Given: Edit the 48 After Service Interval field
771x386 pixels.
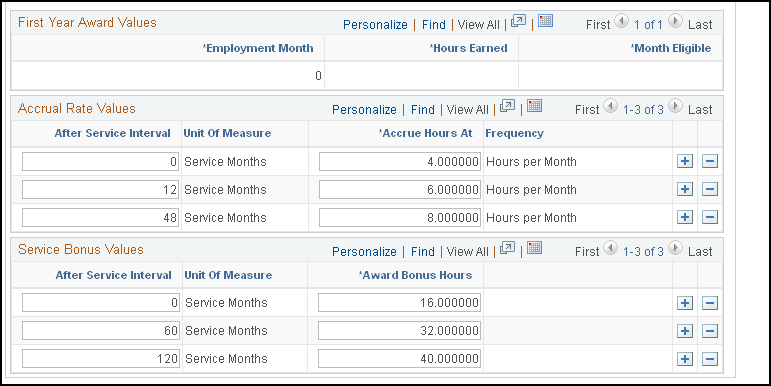Looking at the screenshot, I should click(x=100, y=218).
